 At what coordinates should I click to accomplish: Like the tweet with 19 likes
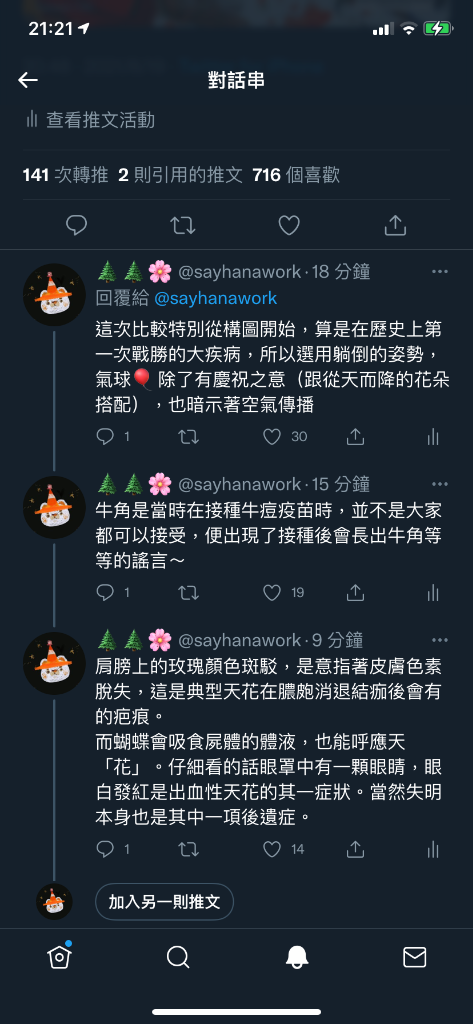(x=272, y=592)
